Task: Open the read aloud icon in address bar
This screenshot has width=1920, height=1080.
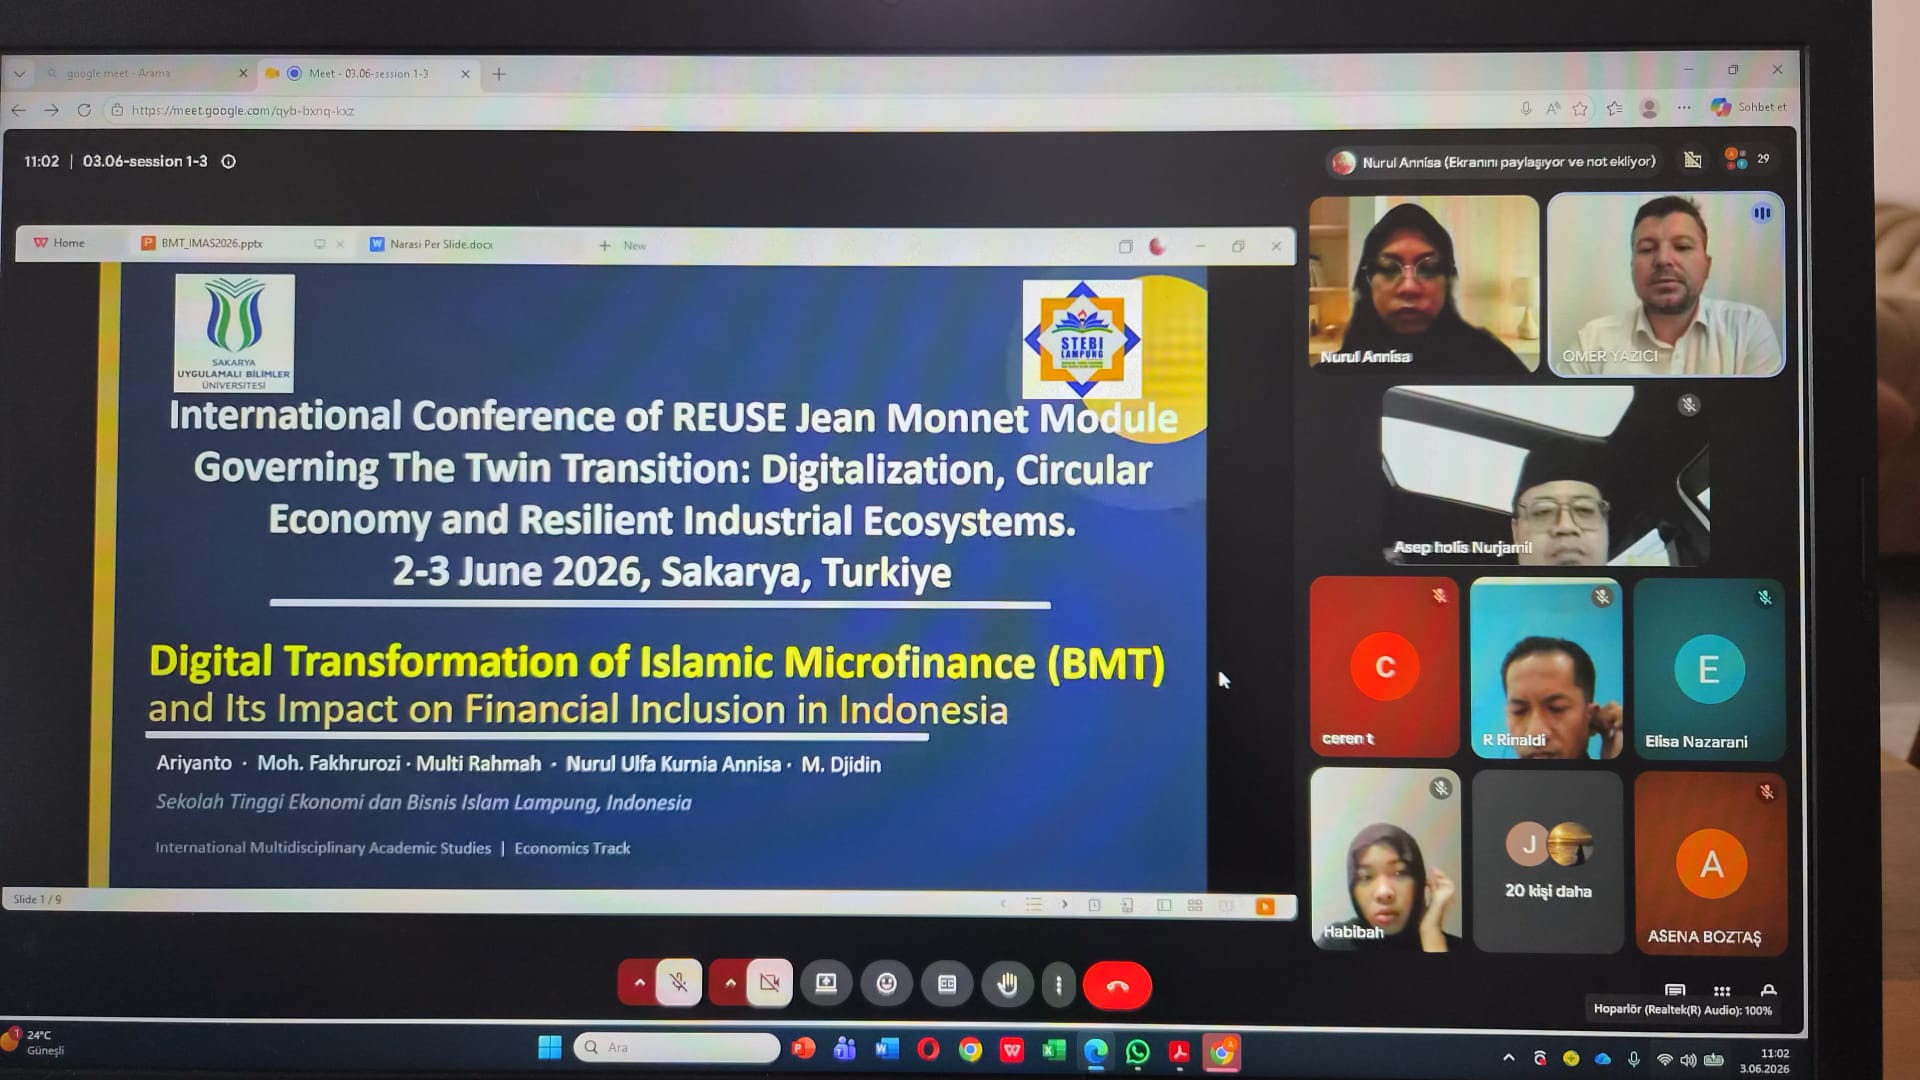Action: tap(1552, 109)
